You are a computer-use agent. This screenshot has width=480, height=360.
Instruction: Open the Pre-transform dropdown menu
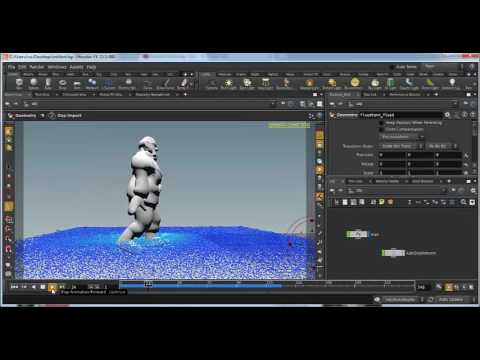click(402, 137)
